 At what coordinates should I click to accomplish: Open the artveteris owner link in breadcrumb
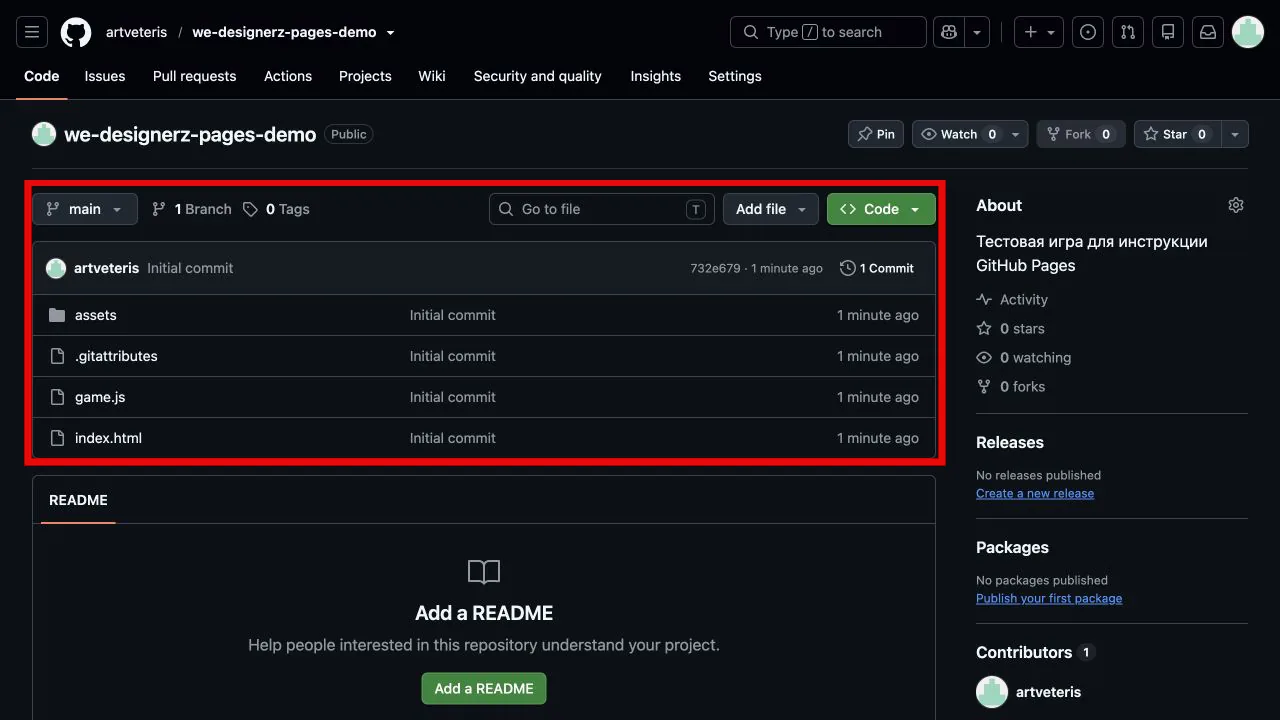(x=137, y=32)
